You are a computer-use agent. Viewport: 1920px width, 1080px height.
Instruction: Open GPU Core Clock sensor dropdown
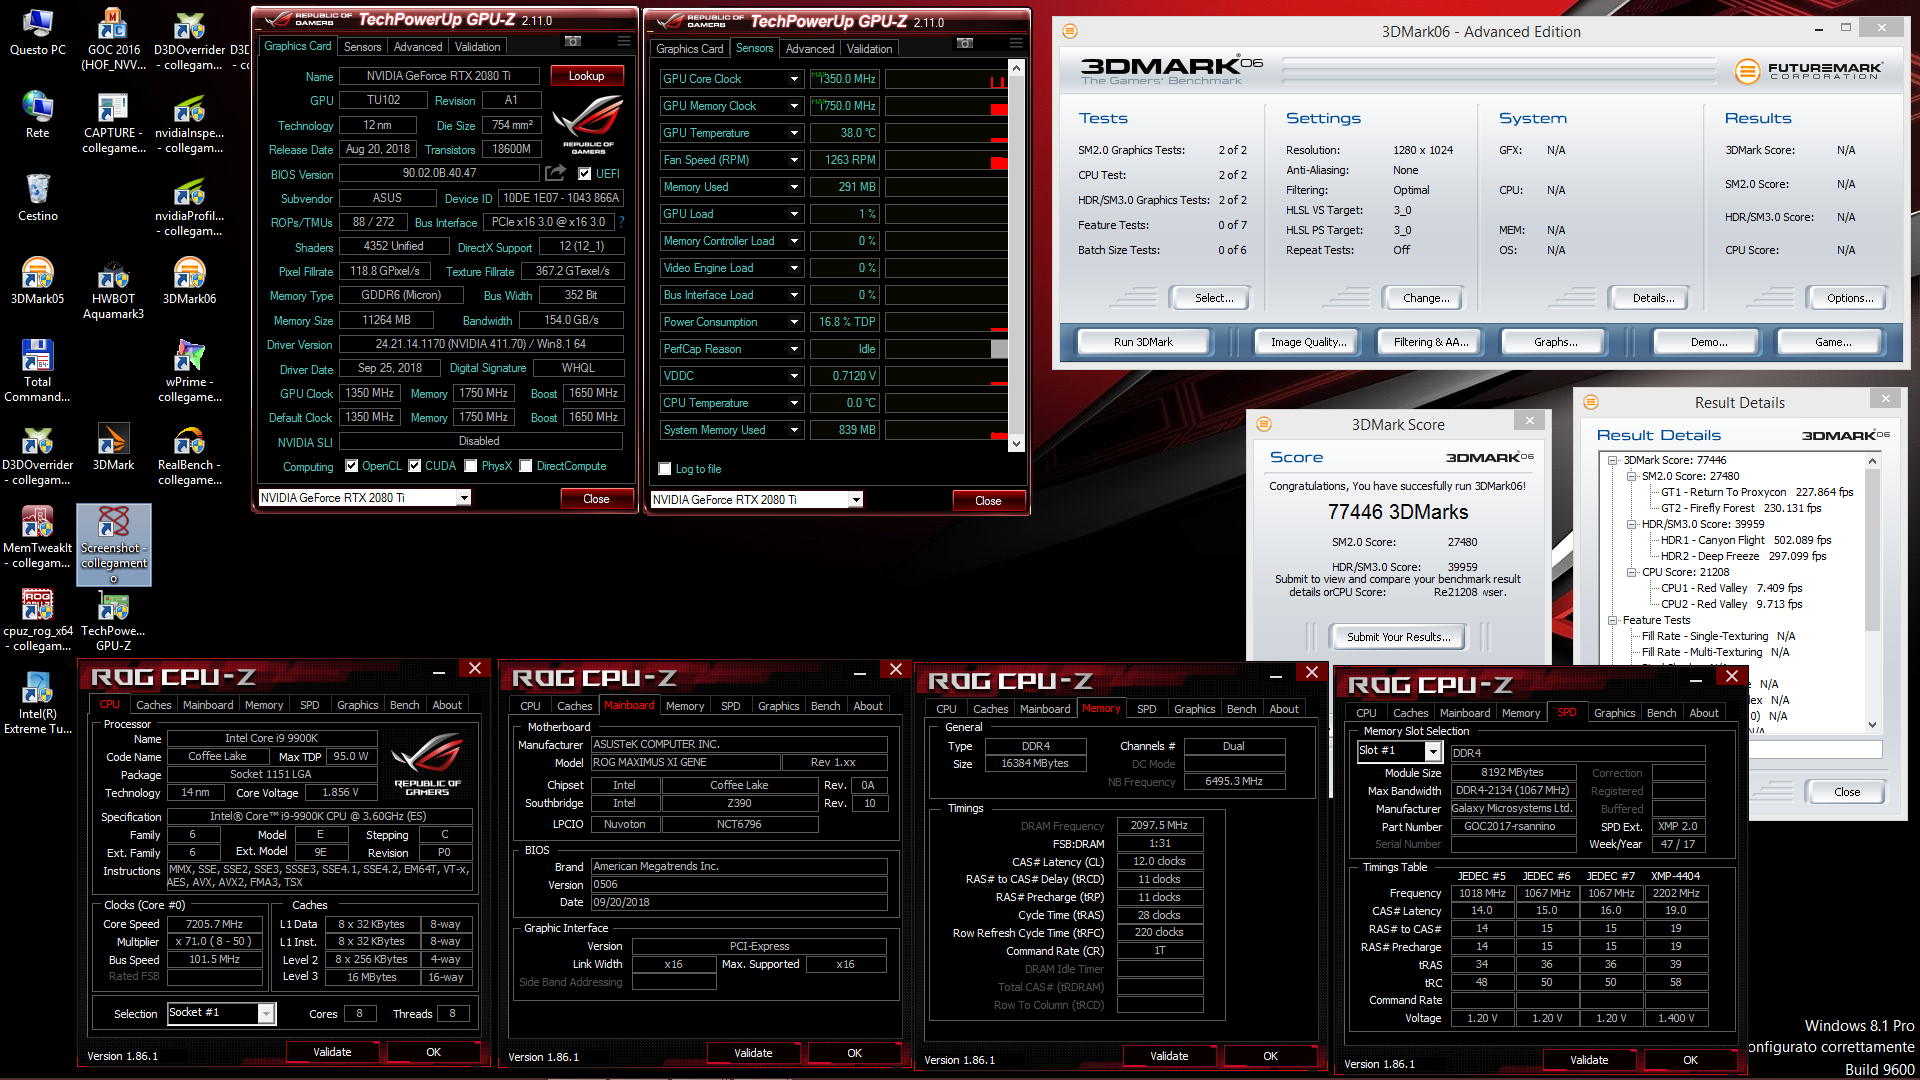point(794,79)
